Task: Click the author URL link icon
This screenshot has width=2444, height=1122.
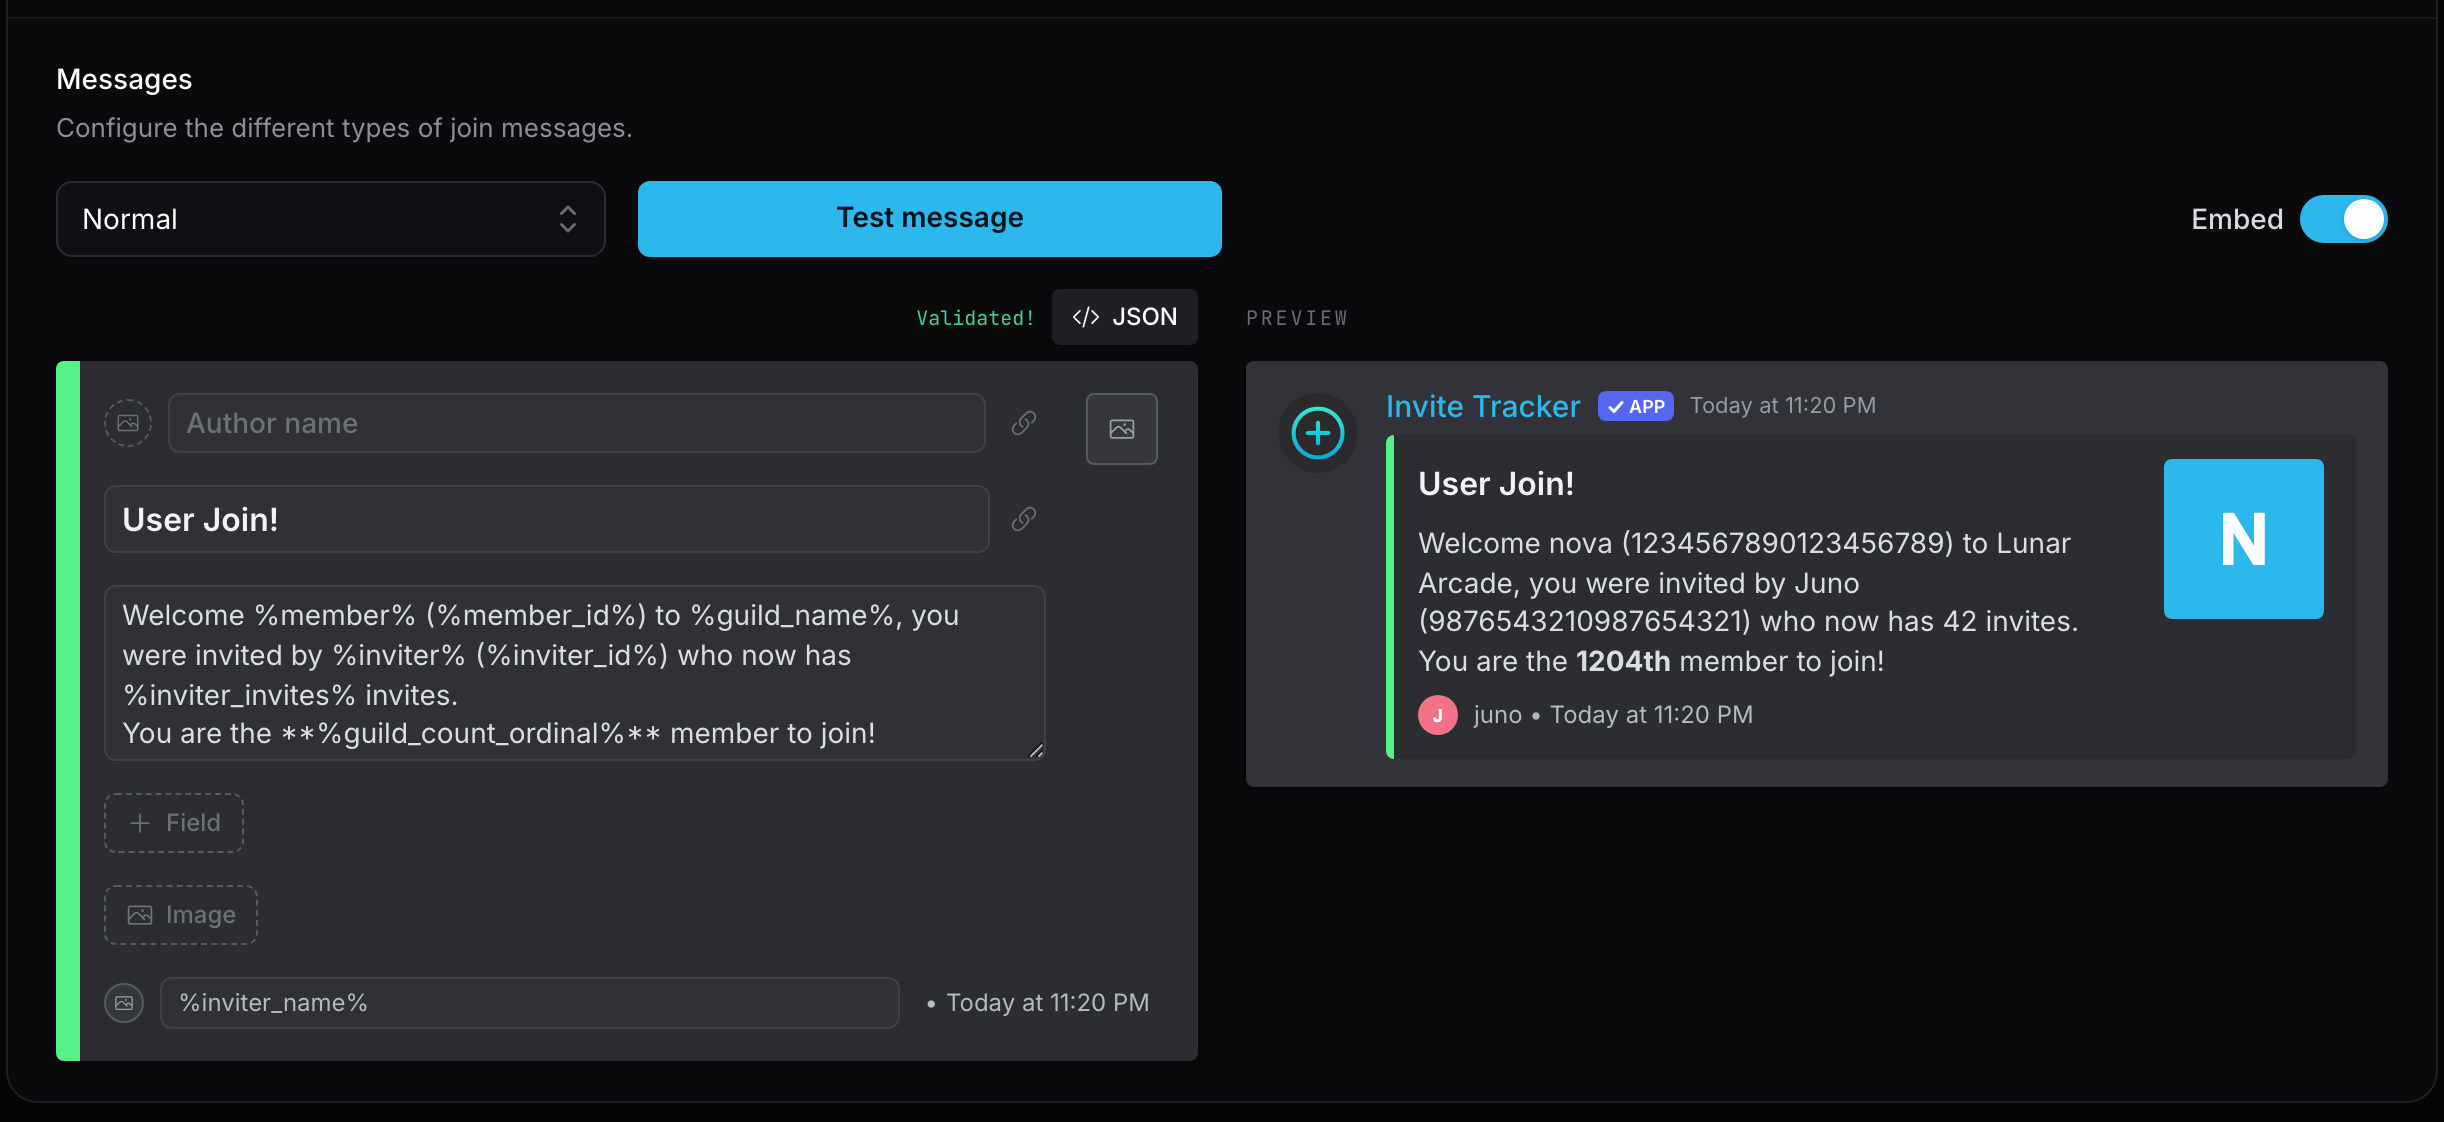Action: pos(1023,423)
